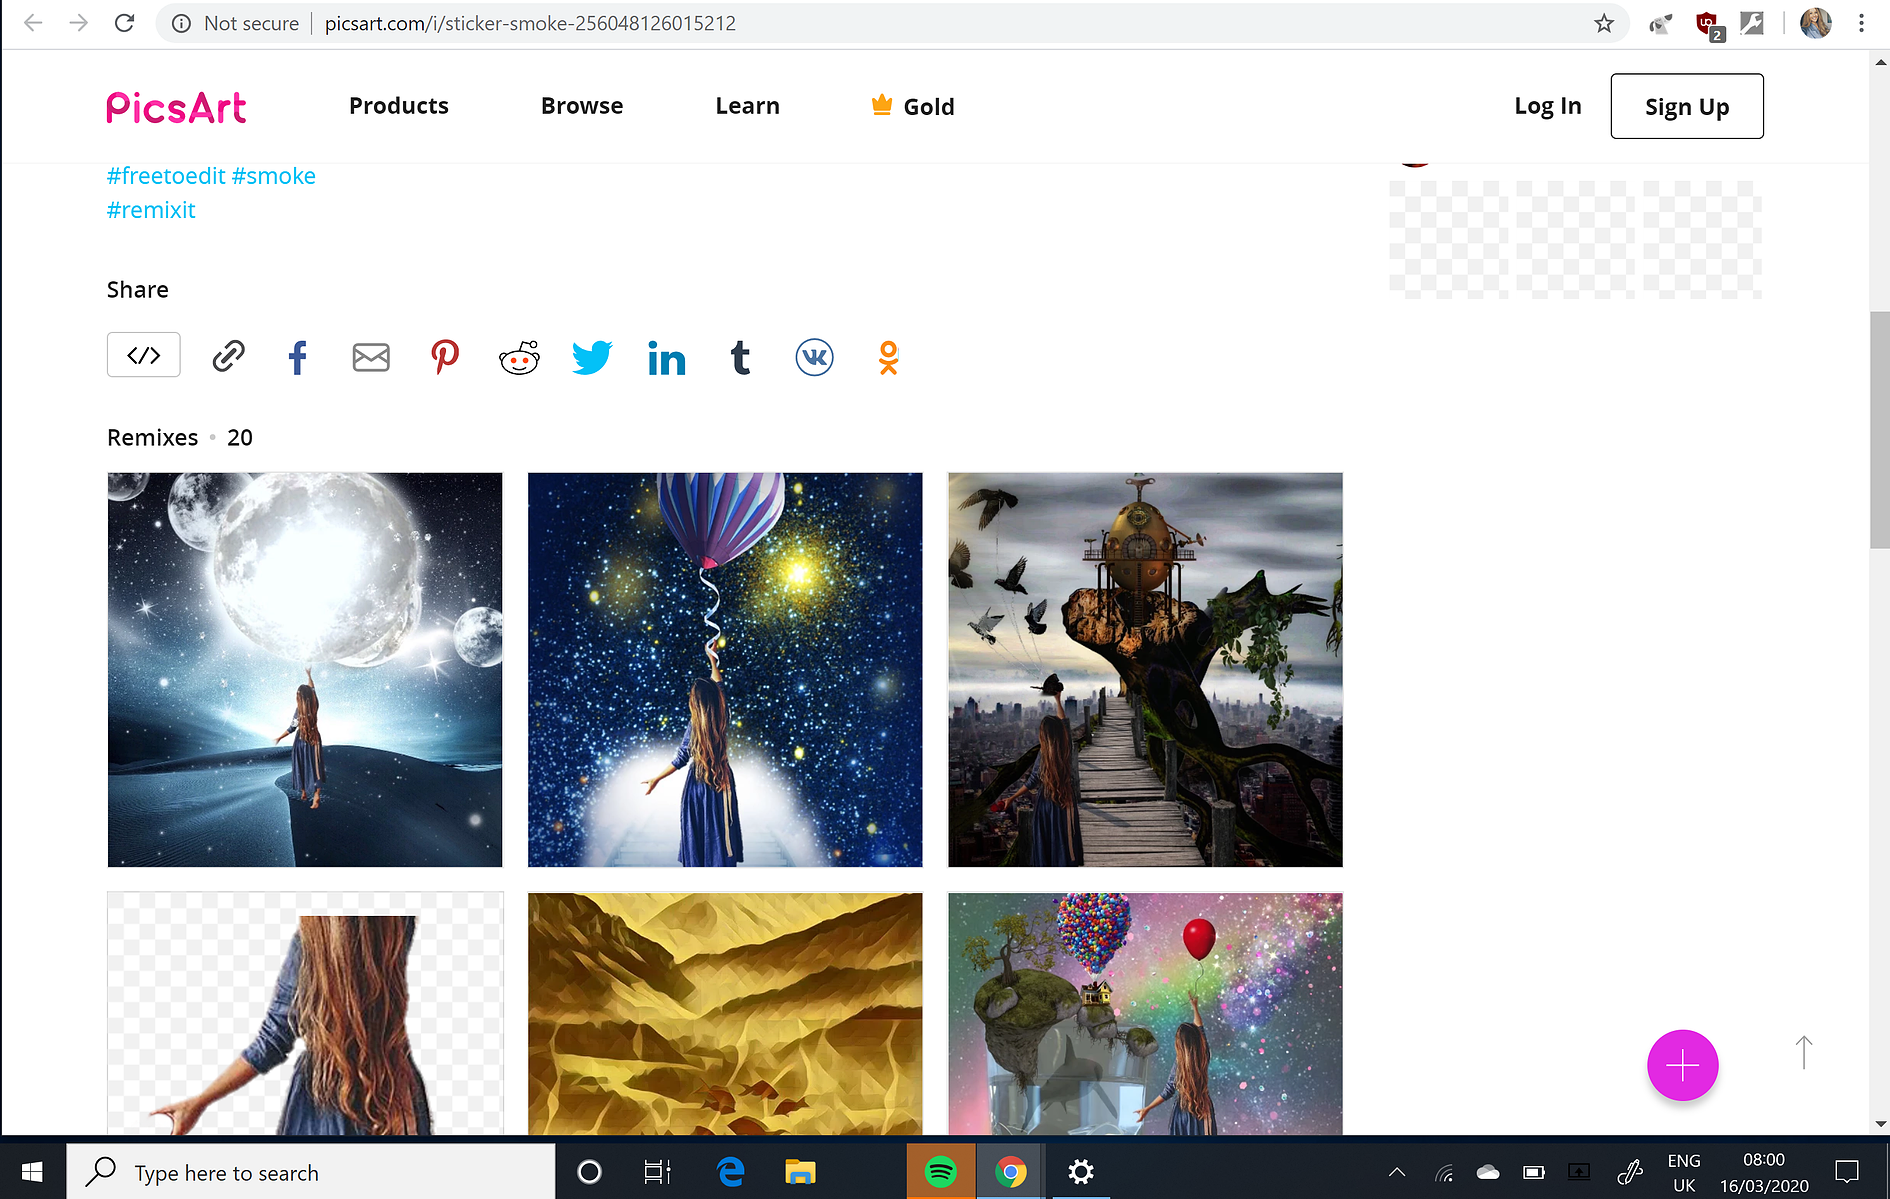Open the moon remix thumbnail
The image size is (1890, 1199).
[x=305, y=670]
